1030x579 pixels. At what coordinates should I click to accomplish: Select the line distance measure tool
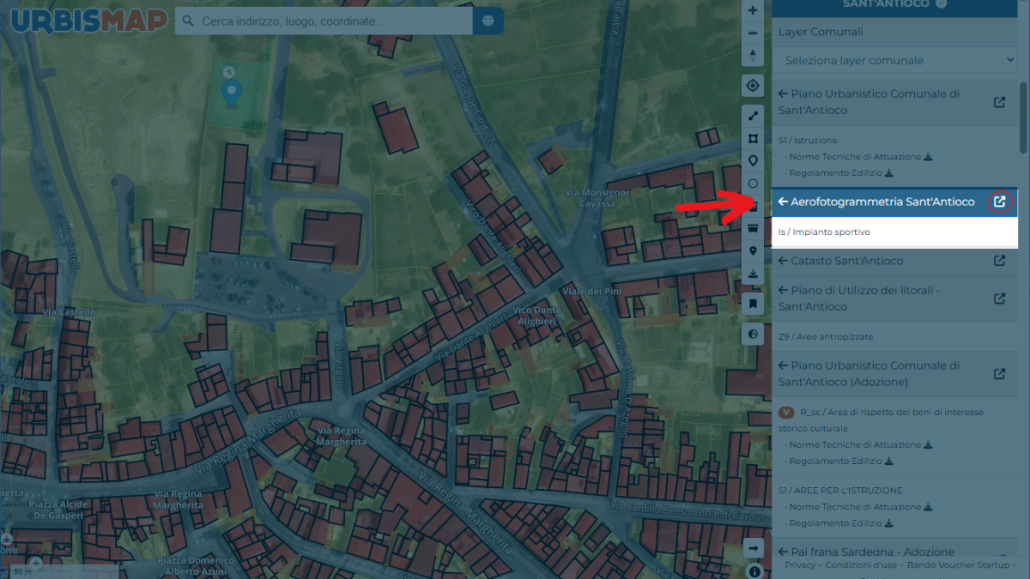click(x=753, y=116)
